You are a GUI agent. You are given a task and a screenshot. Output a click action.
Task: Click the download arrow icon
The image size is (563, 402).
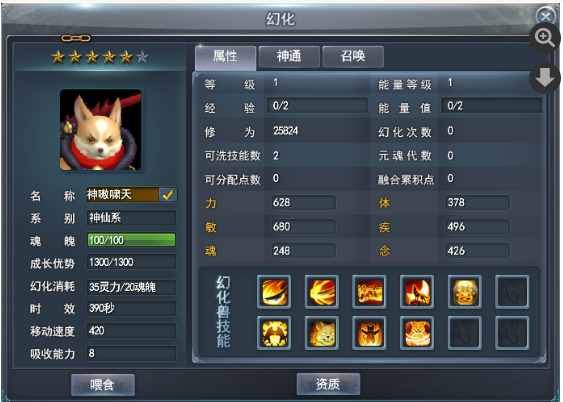coord(545,78)
